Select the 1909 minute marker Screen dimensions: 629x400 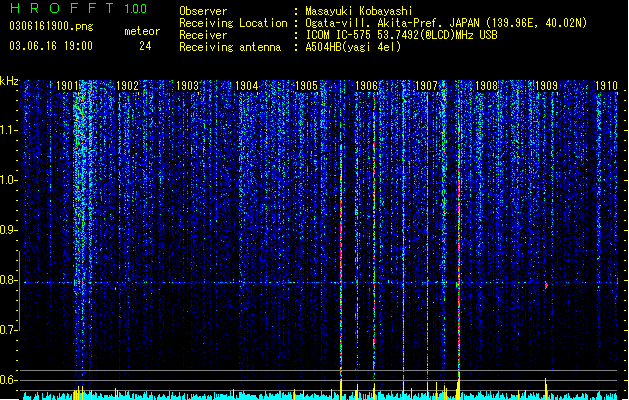pyautogui.click(x=546, y=86)
